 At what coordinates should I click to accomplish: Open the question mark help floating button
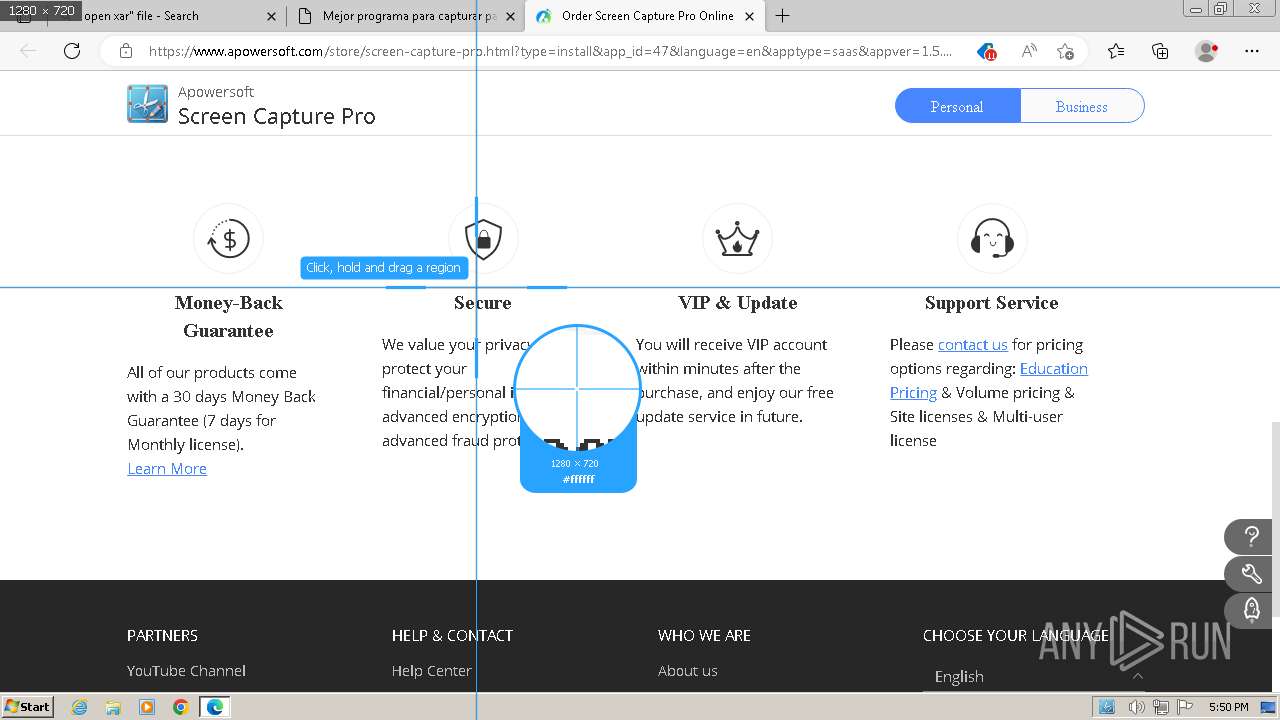(1251, 537)
